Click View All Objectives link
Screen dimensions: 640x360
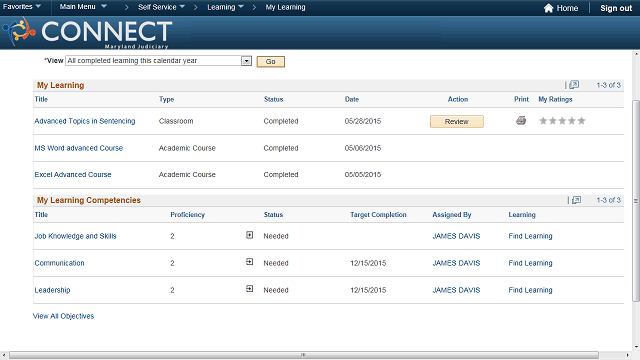[63, 316]
